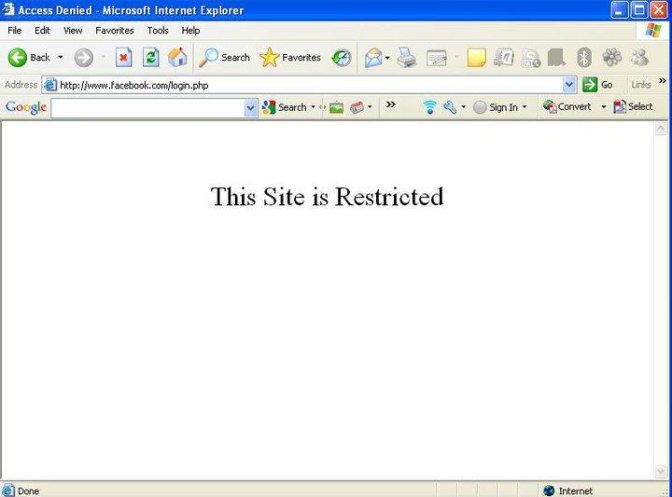Click the Google toolbar Convert button

click(x=567, y=107)
